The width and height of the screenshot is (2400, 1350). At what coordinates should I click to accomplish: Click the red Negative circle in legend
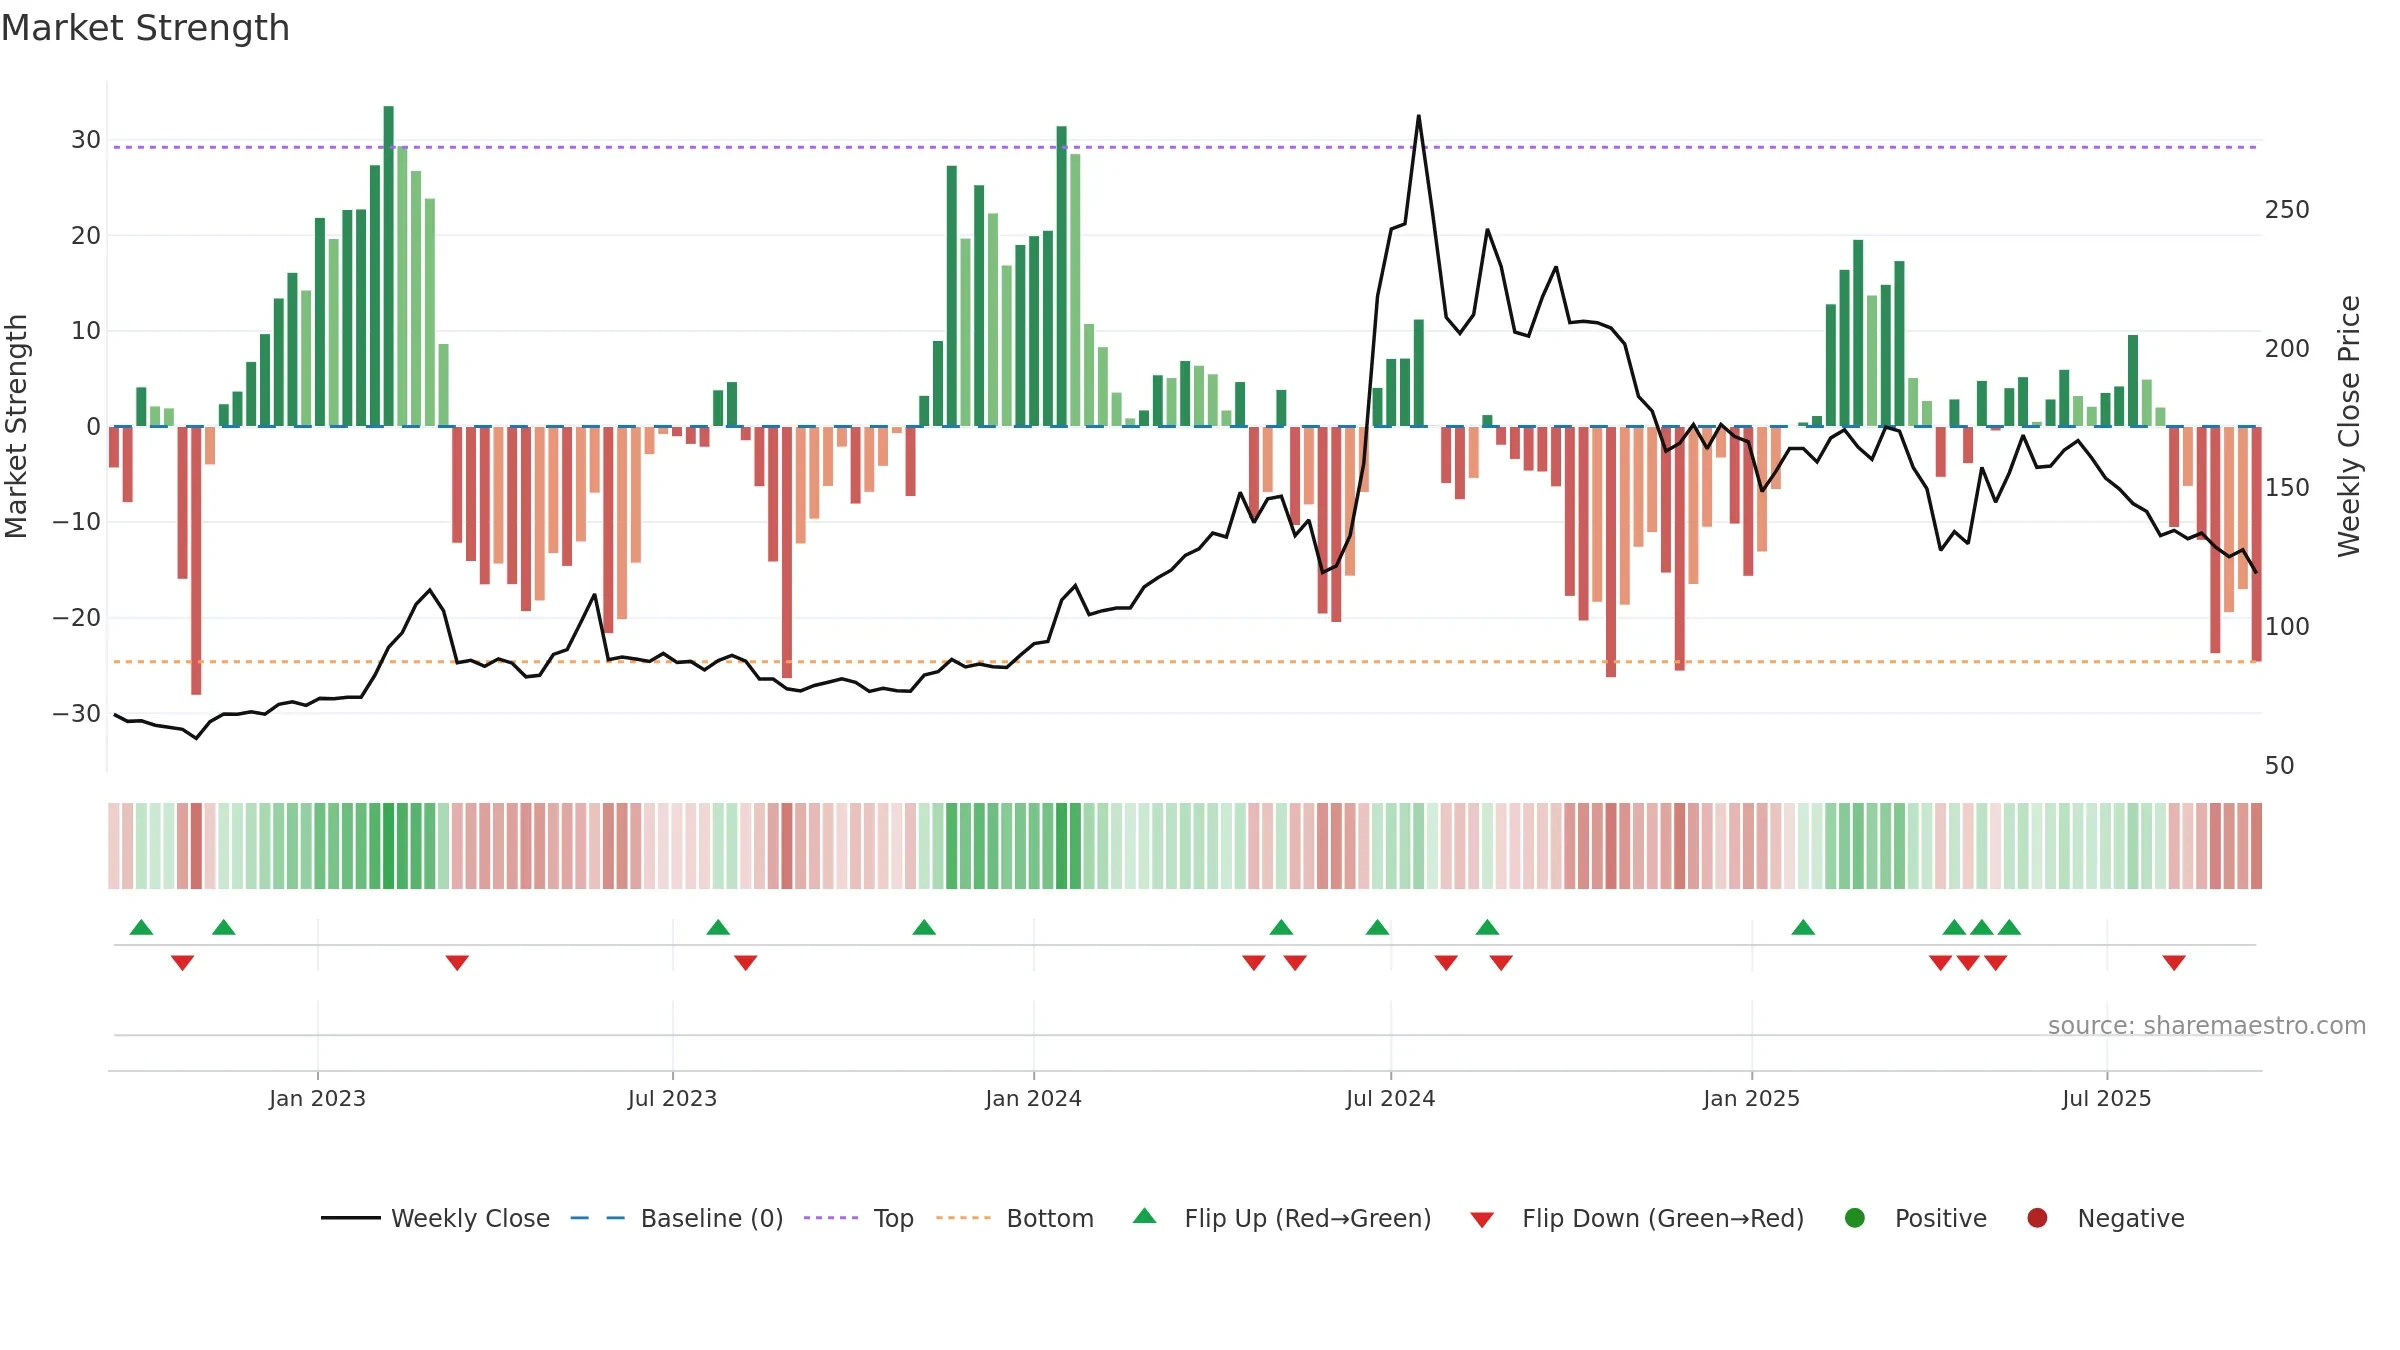2037,1218
